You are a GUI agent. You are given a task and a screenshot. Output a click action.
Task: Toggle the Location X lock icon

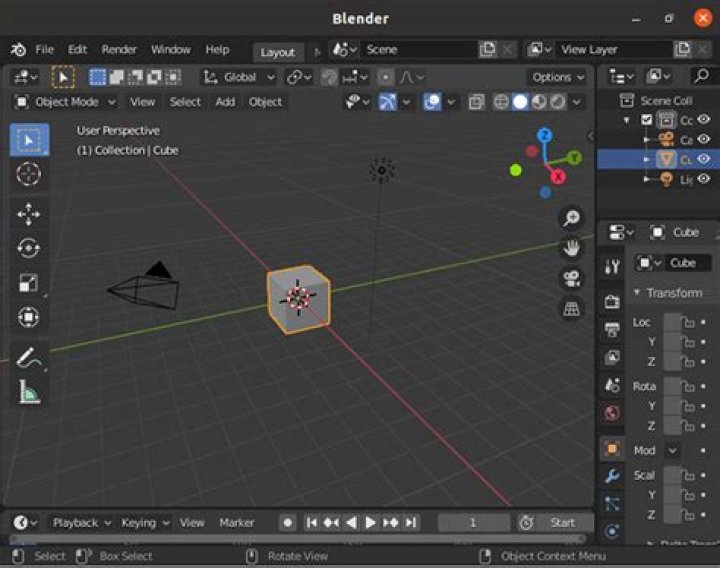tap(688, 323)
